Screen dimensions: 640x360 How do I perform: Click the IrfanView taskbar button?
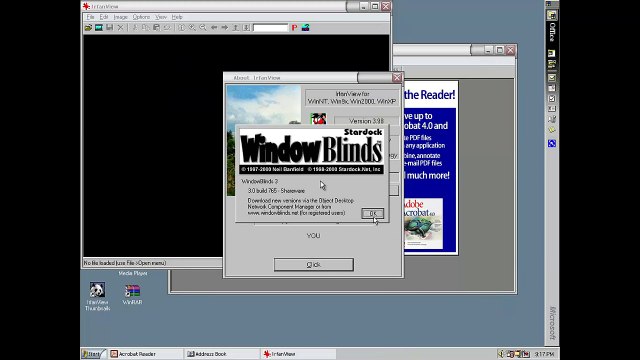(298, 354)
